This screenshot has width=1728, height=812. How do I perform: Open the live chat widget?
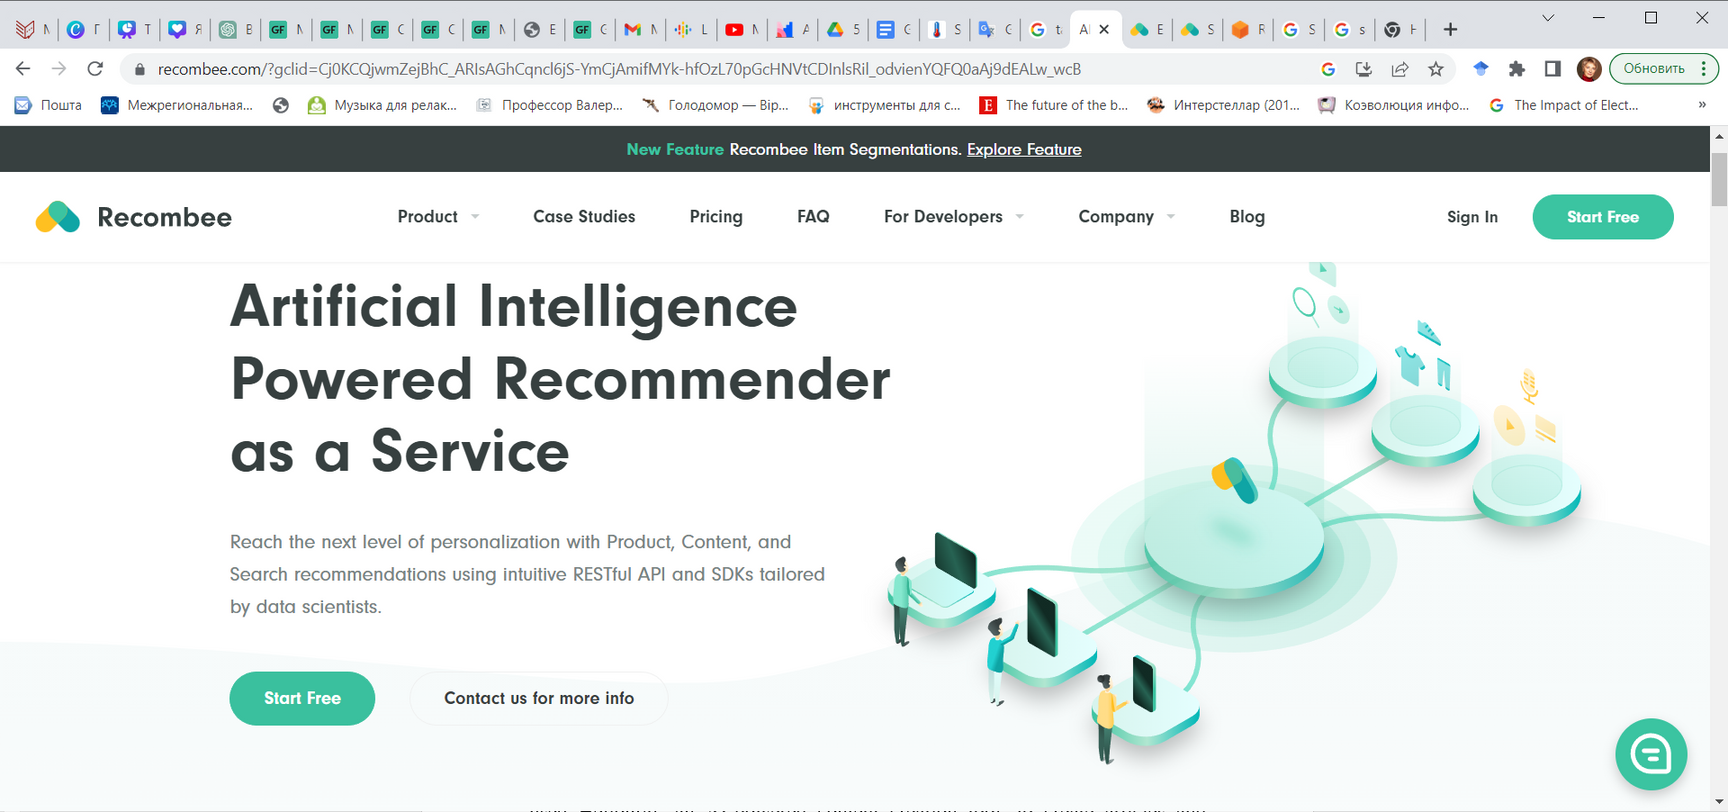pos(1651,754)
